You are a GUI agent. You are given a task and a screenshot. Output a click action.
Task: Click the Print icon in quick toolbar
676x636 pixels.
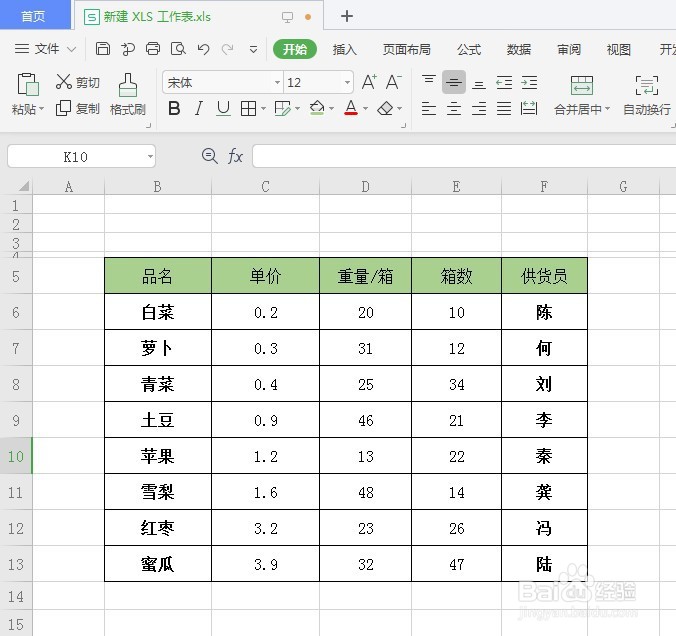pyautogui.click(x=153, y=49)
